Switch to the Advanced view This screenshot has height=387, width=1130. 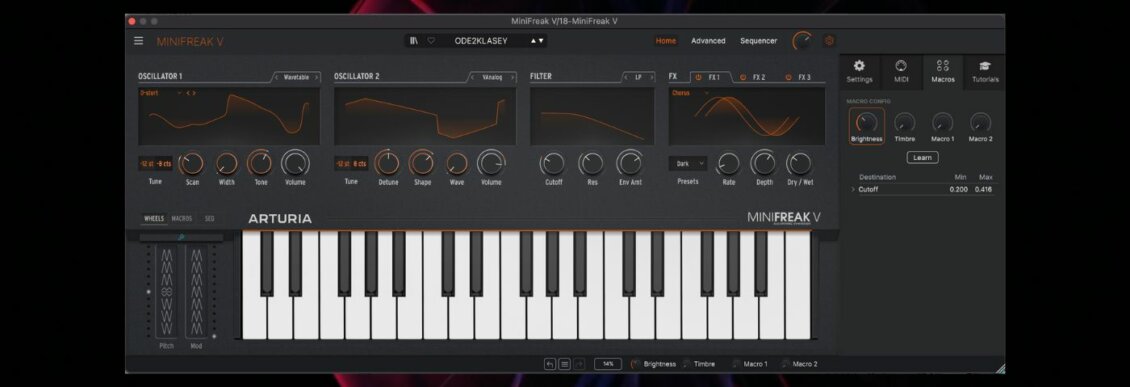pos(708,41)
